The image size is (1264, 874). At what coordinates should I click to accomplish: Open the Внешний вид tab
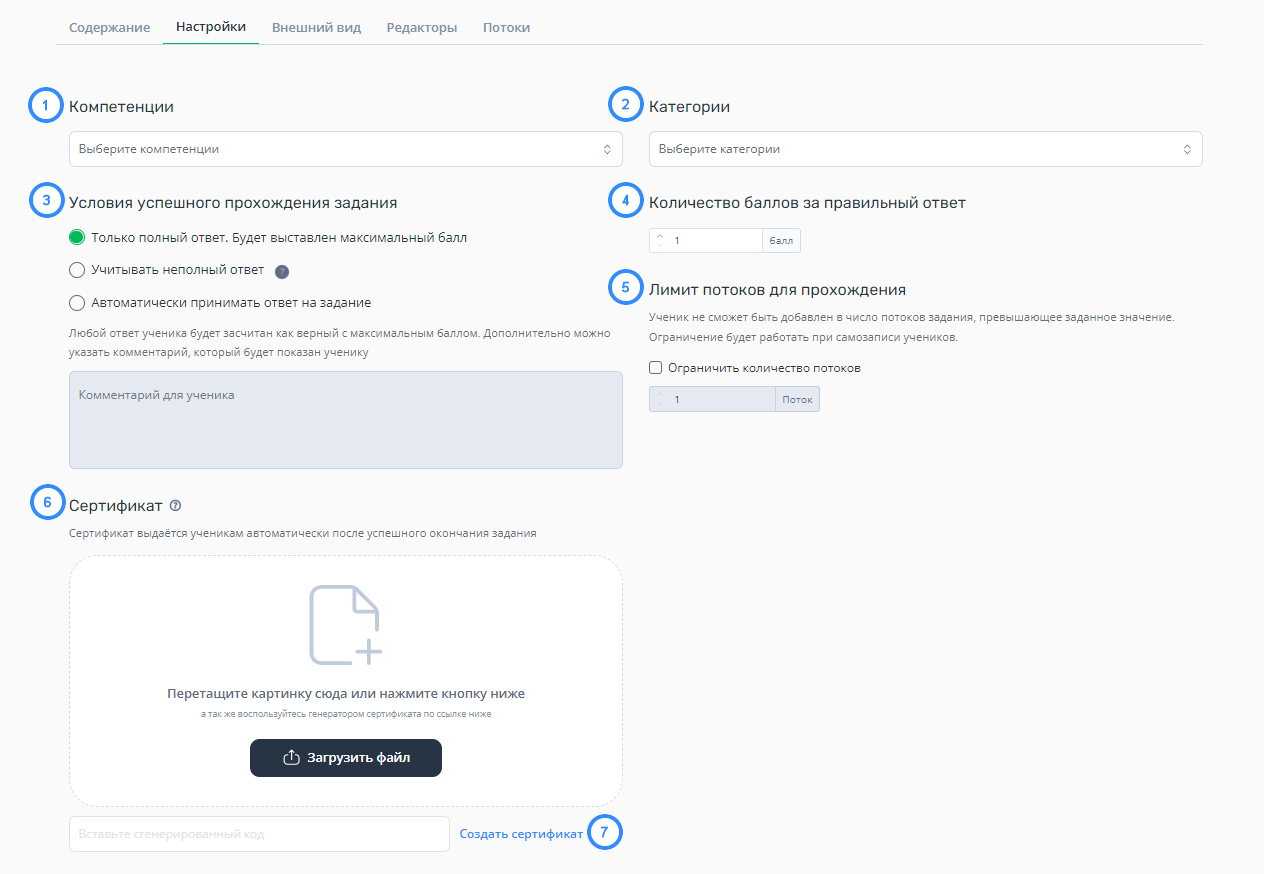pos(316,27)
